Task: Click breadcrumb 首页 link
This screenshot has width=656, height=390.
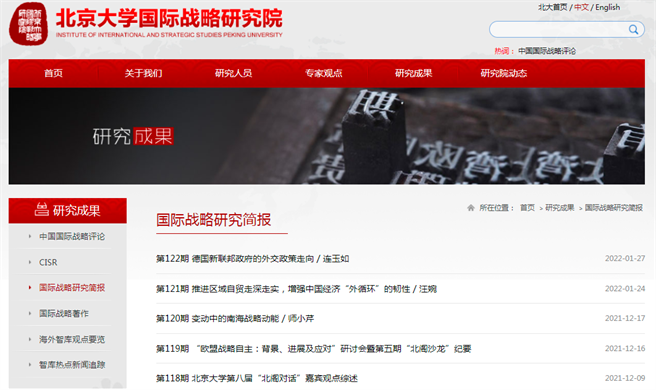Action: [x=527, y=208]
